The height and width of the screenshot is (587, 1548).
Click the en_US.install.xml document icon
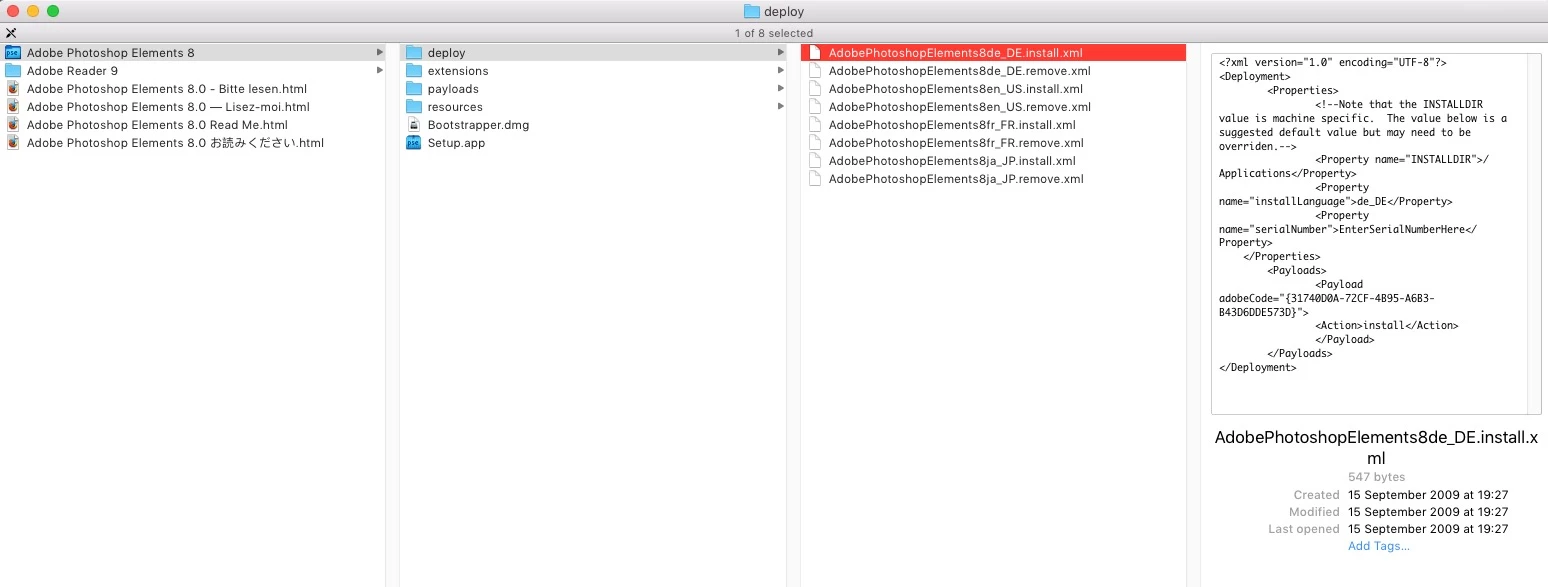(815, 89)
